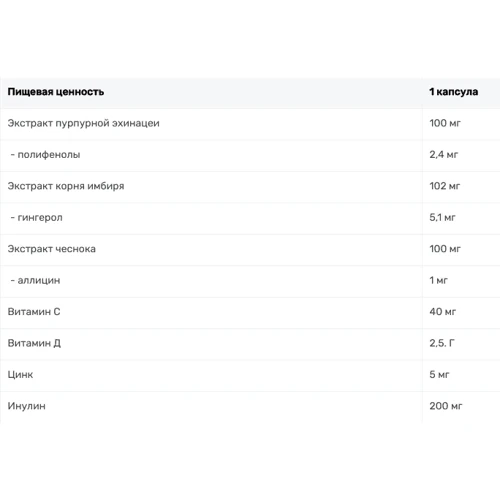
Task: Select the 'Экстракт чеснока' row label
Action: (51, 249)
